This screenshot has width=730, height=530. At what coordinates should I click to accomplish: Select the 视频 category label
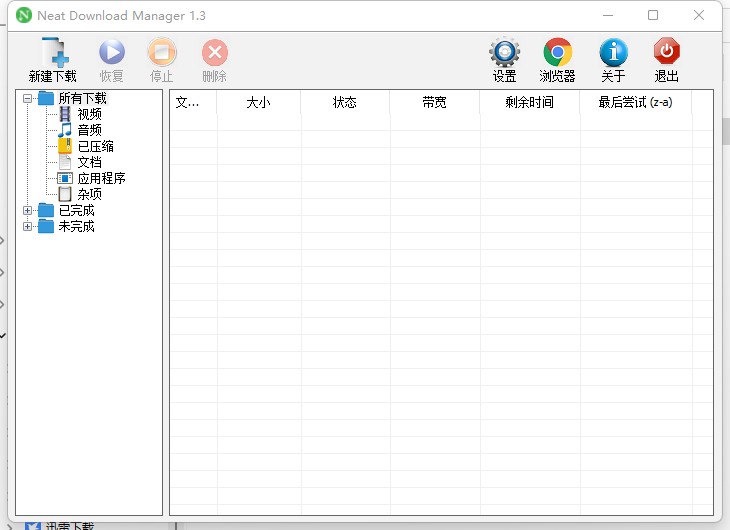coord(89,114)
